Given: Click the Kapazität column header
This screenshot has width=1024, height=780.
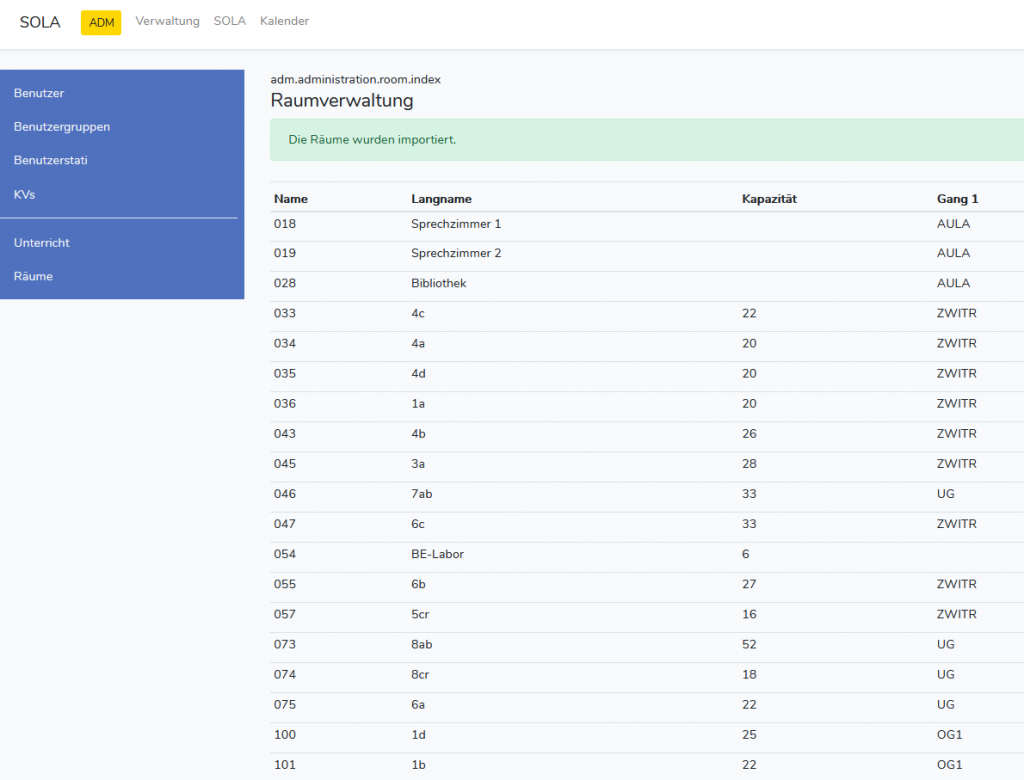Looking at the screenshot, I should click(x=769, y=199).
